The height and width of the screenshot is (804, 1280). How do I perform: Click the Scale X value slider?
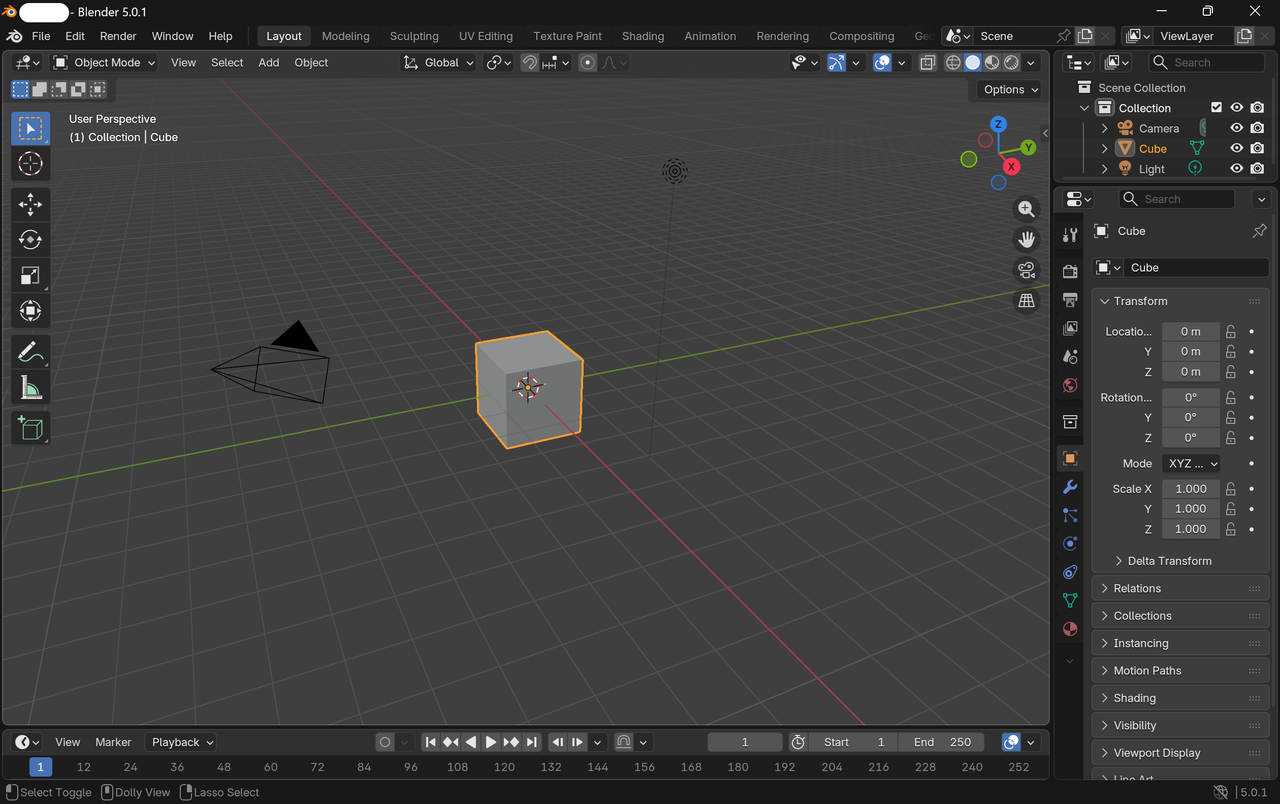(1190, 488)
